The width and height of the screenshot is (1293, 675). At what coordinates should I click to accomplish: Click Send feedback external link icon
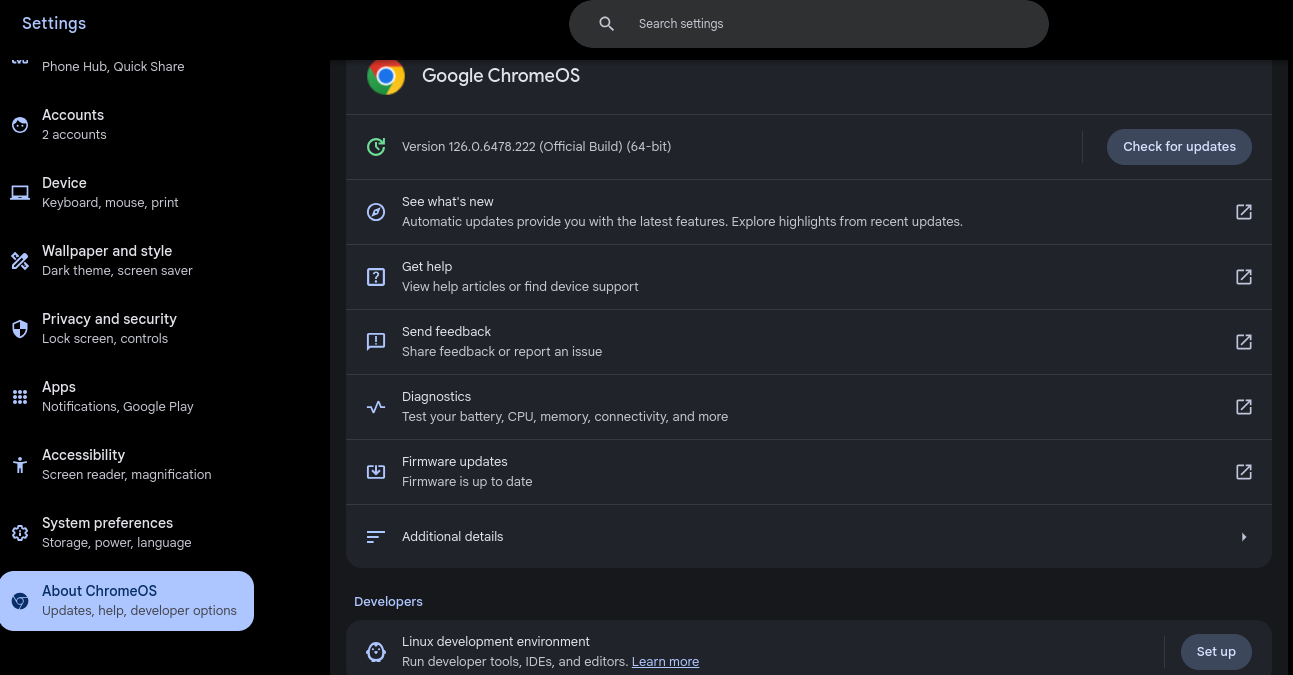point(1244,342)
